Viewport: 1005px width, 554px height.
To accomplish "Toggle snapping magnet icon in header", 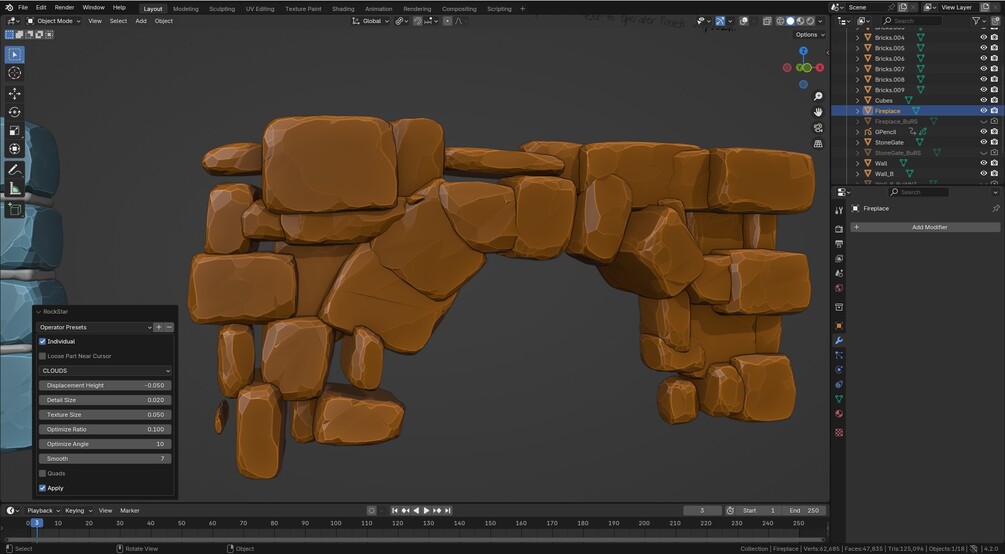I will click(x=418, y=21).
